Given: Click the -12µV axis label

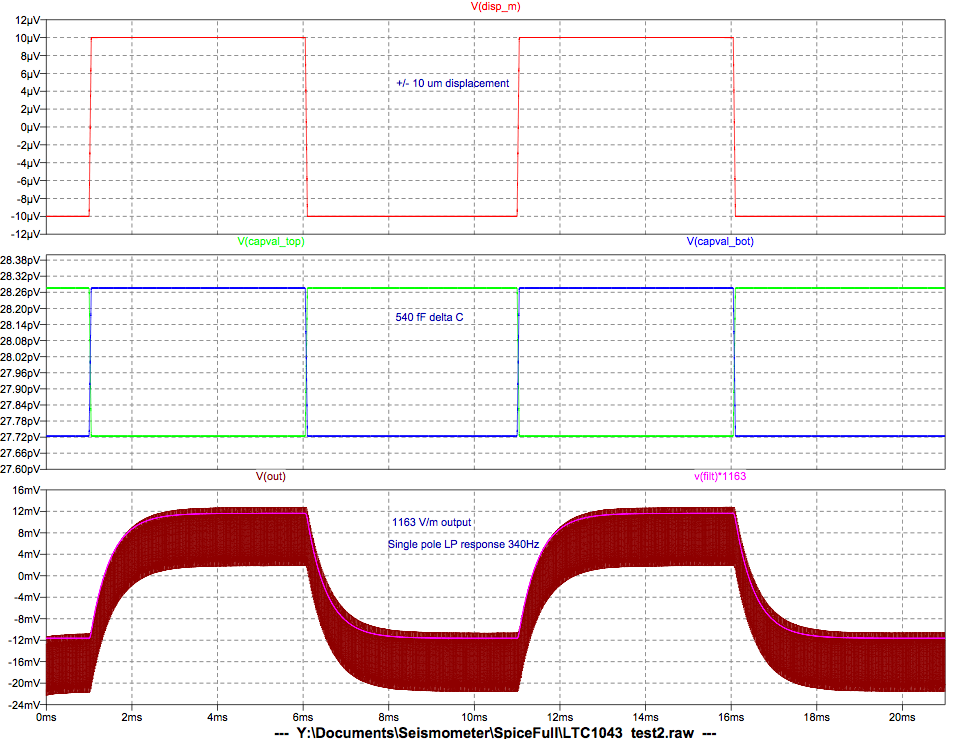Looking at the screenshot, I should [24, 234].
